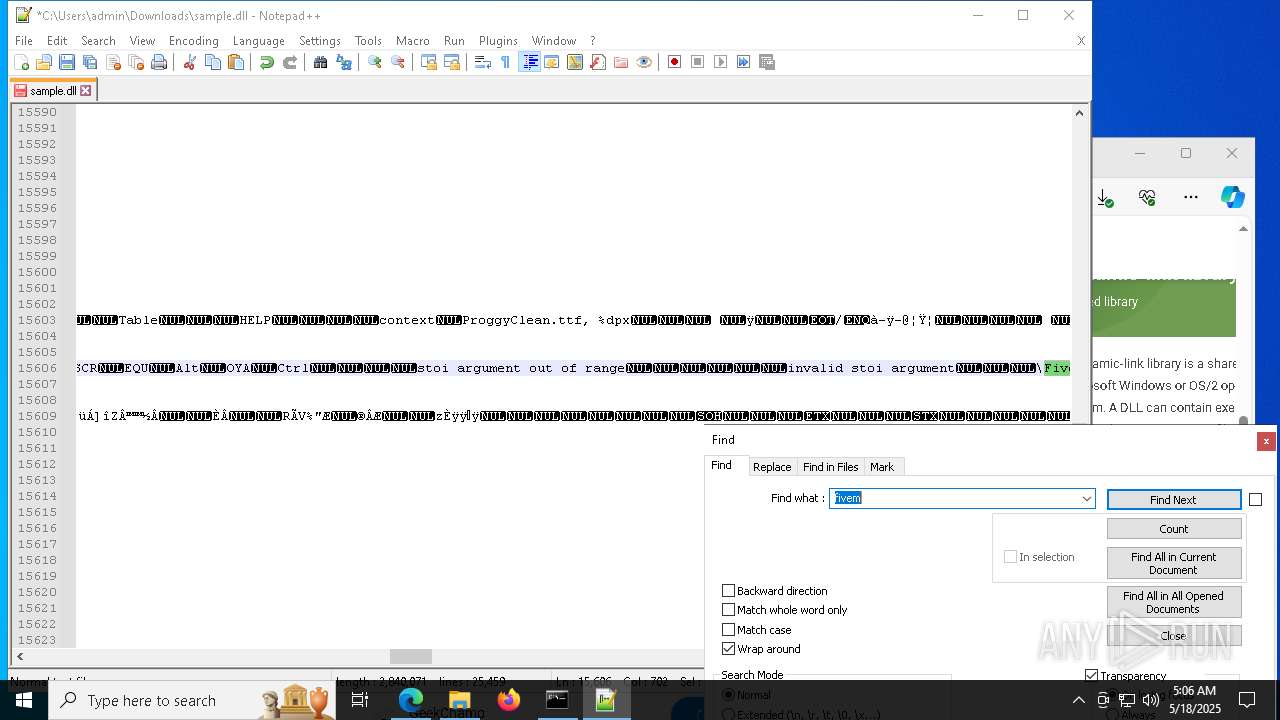Expand the Find what history dropdown
The image size is (1280, 720).
(x=1086, y=499)
